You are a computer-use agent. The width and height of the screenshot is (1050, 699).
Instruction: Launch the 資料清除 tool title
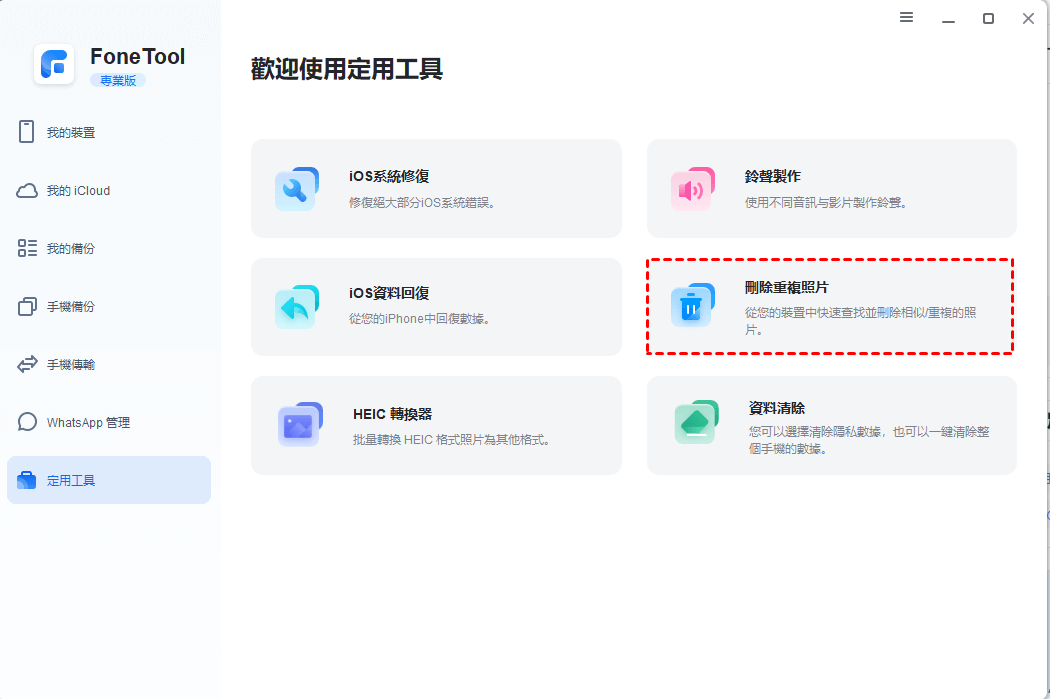777,408
